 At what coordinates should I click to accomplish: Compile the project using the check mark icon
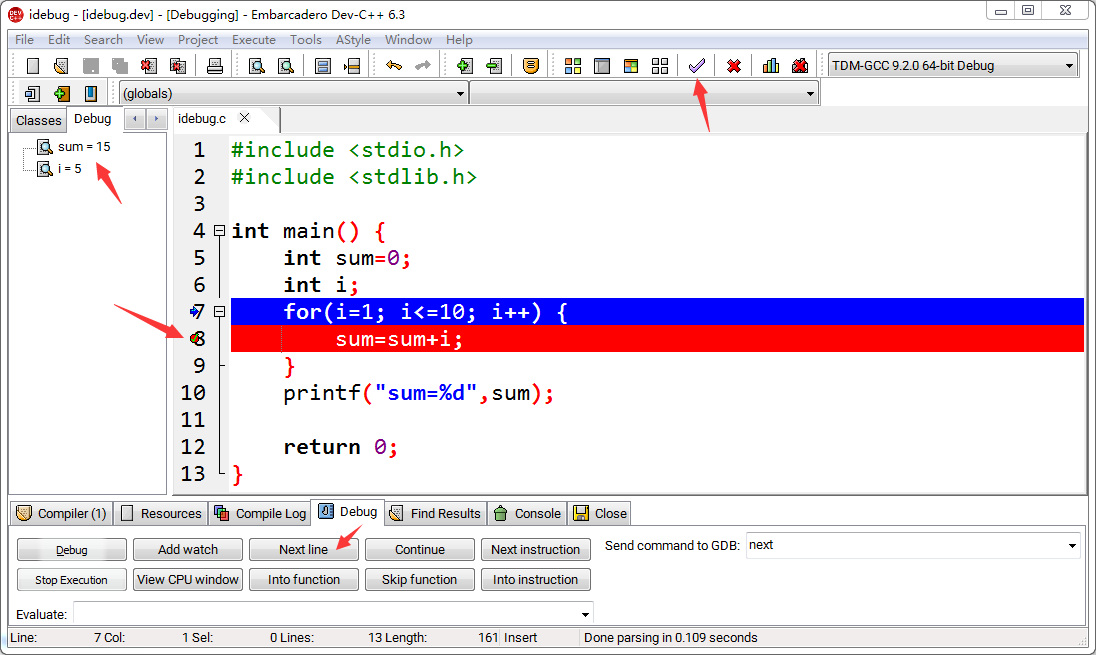(x=697, y=65)
